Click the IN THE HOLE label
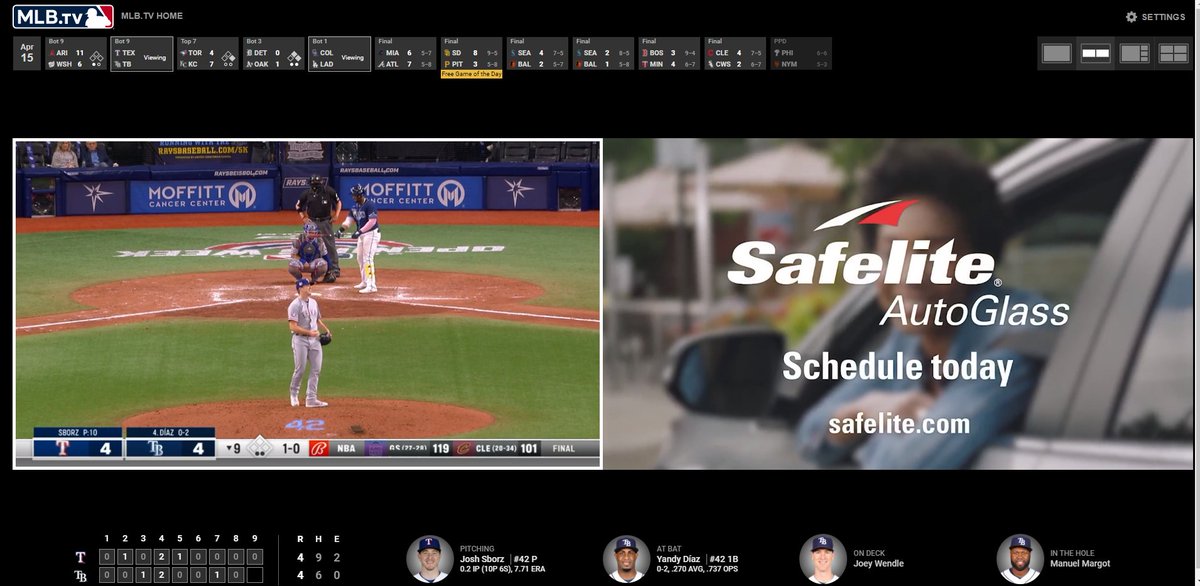This screenshot has height=586, width=1200. [1074, 553]
